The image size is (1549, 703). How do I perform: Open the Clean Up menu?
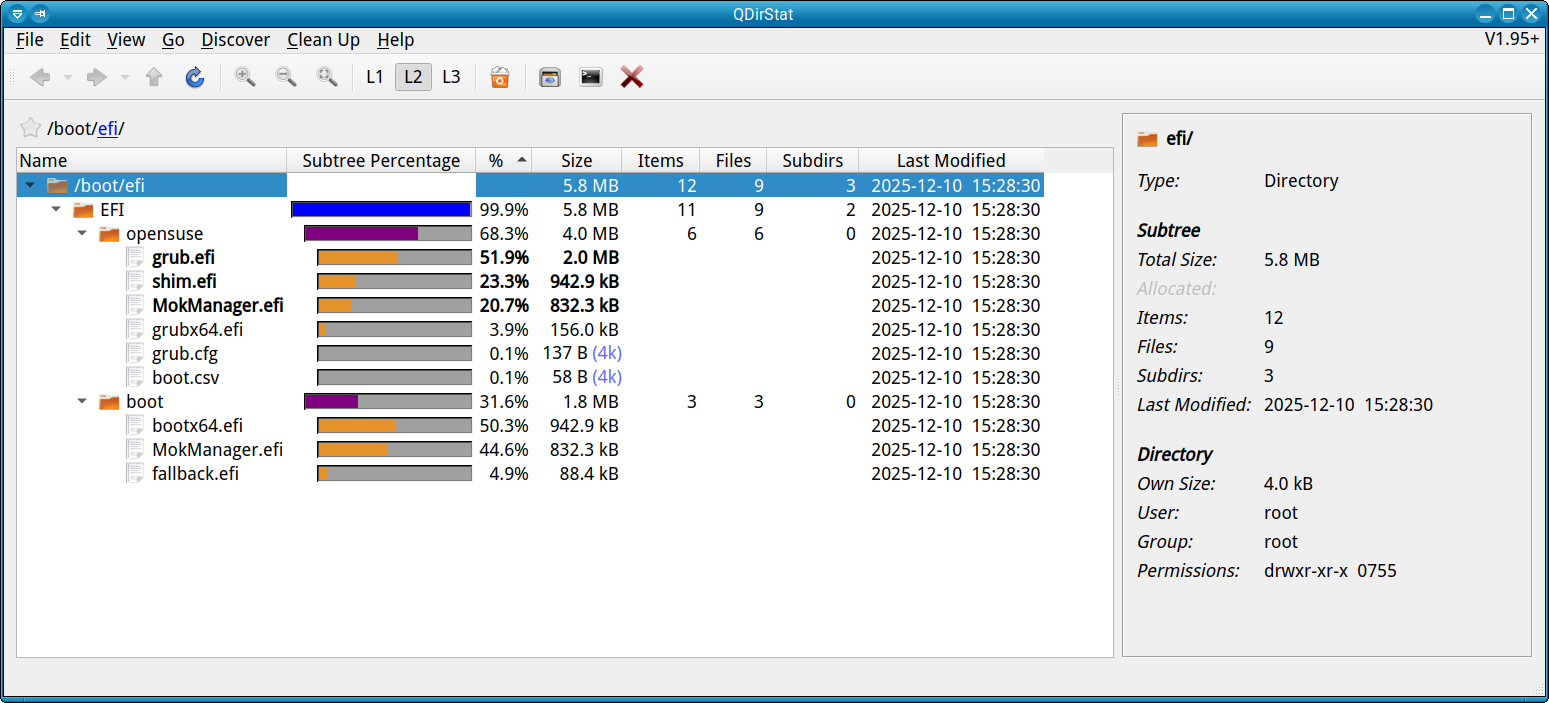click(x=323, y=40)
